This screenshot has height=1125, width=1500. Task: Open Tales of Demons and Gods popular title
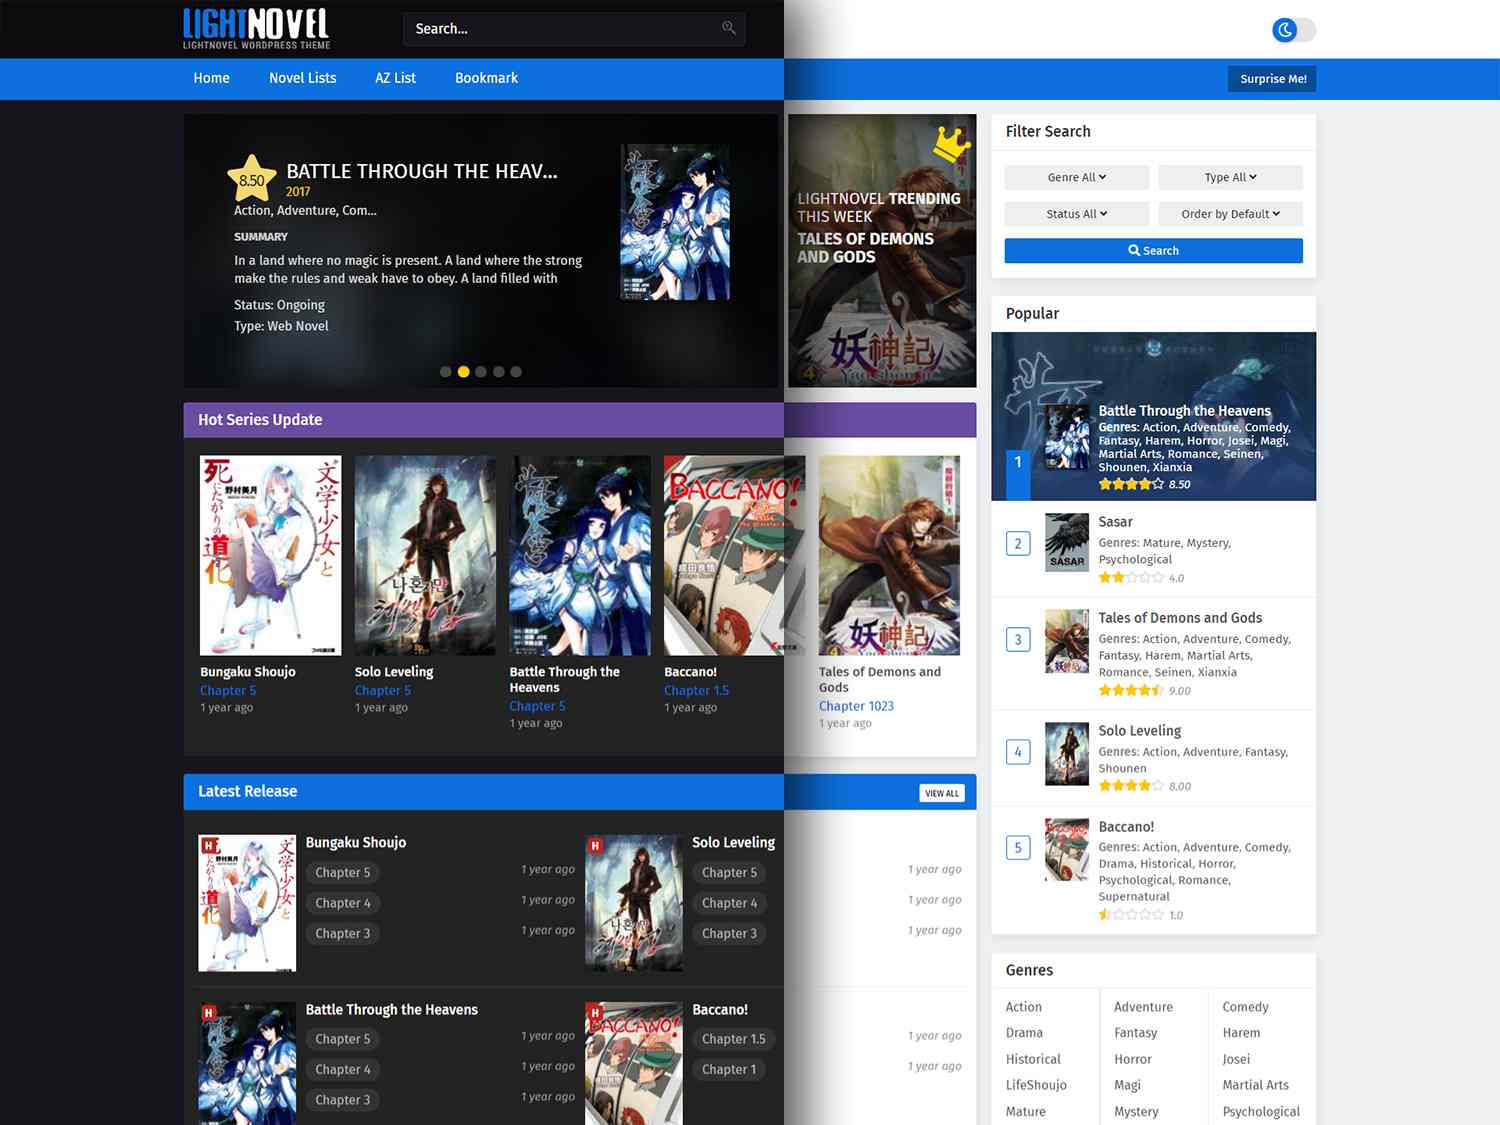point(1180,618)
